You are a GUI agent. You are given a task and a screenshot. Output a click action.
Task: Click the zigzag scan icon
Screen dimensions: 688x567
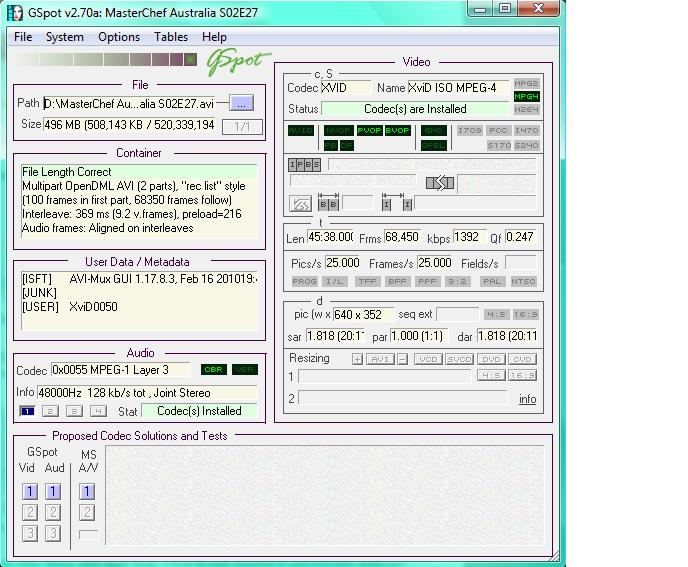click(x=300, y=204)
